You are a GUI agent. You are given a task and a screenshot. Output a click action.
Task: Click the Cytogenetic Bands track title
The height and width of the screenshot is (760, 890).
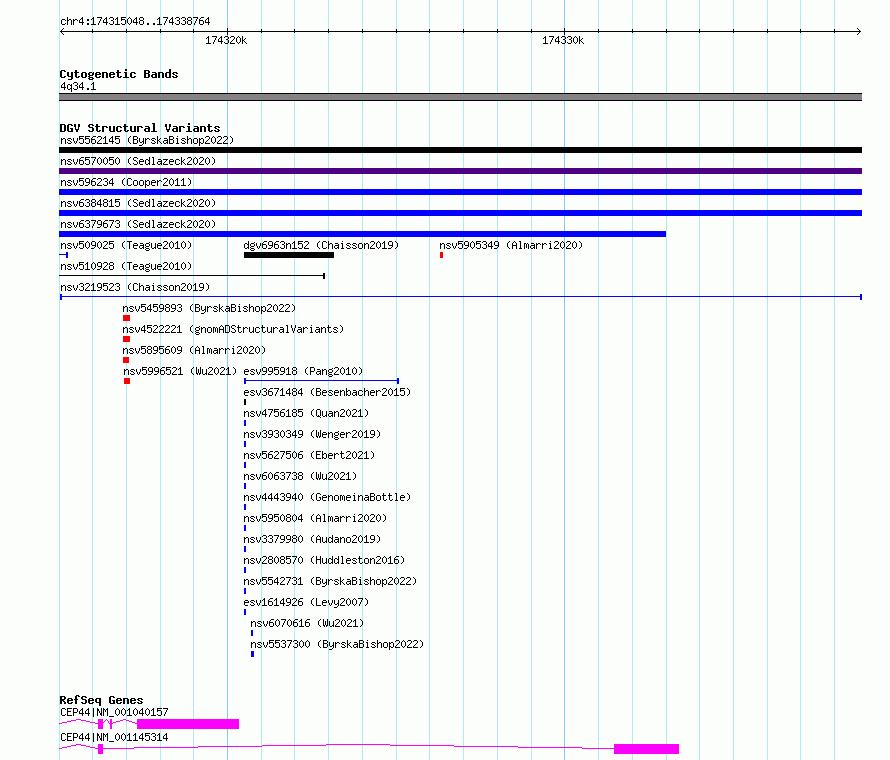tap(119, 74)
